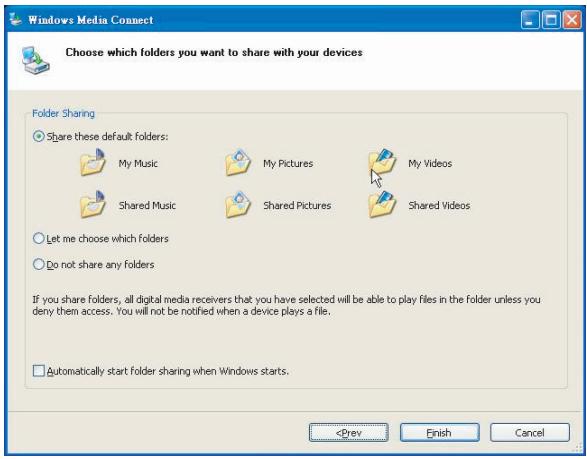
Task: Click the My Pictures label
Action: [x=288, y=164]
